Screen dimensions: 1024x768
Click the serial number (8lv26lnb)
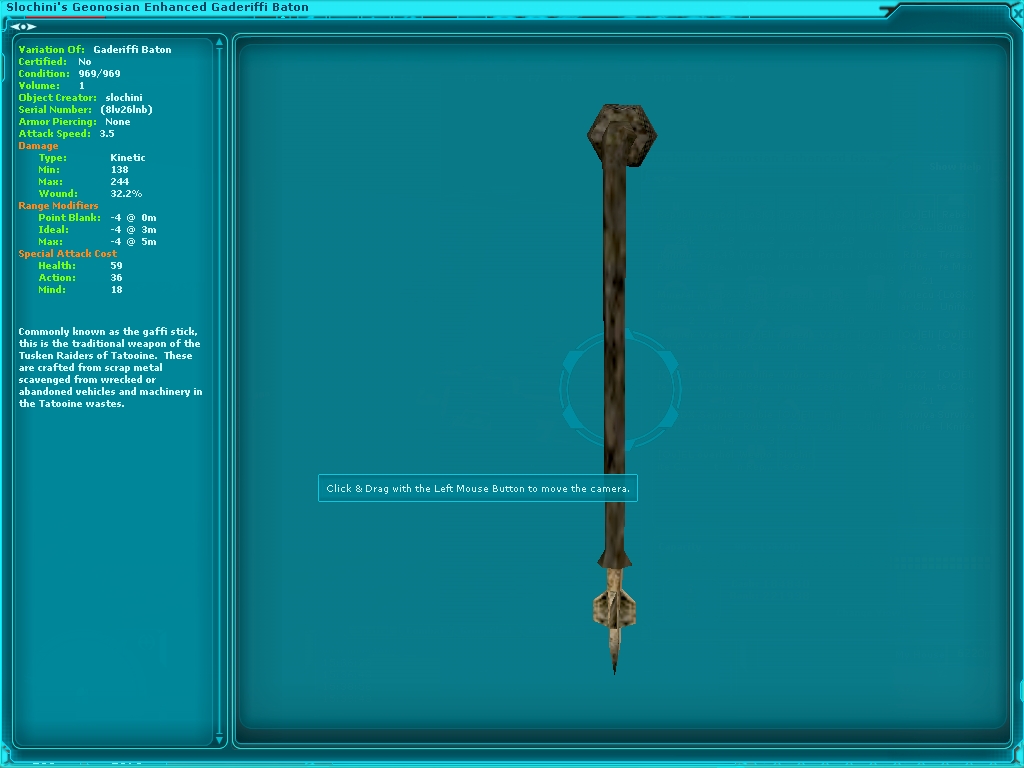pos(126,110)
